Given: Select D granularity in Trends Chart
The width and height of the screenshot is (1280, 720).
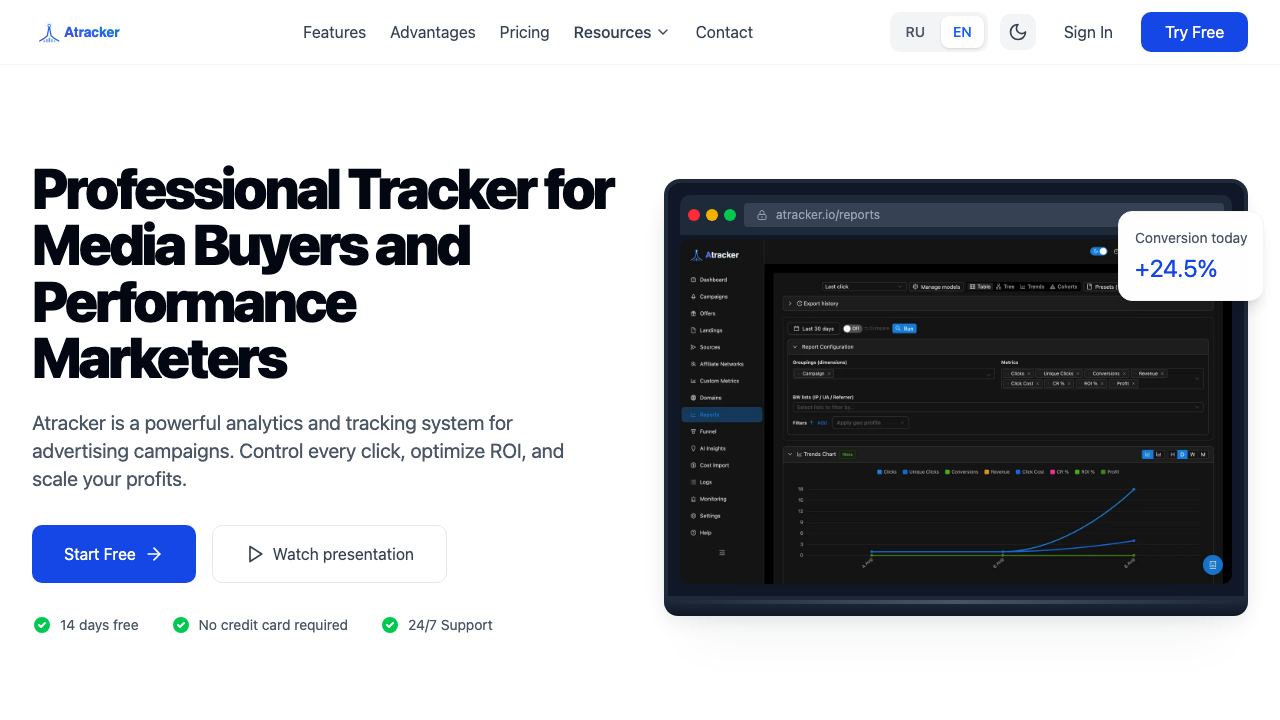Looking at the screenshot, I should [1182, 454].
